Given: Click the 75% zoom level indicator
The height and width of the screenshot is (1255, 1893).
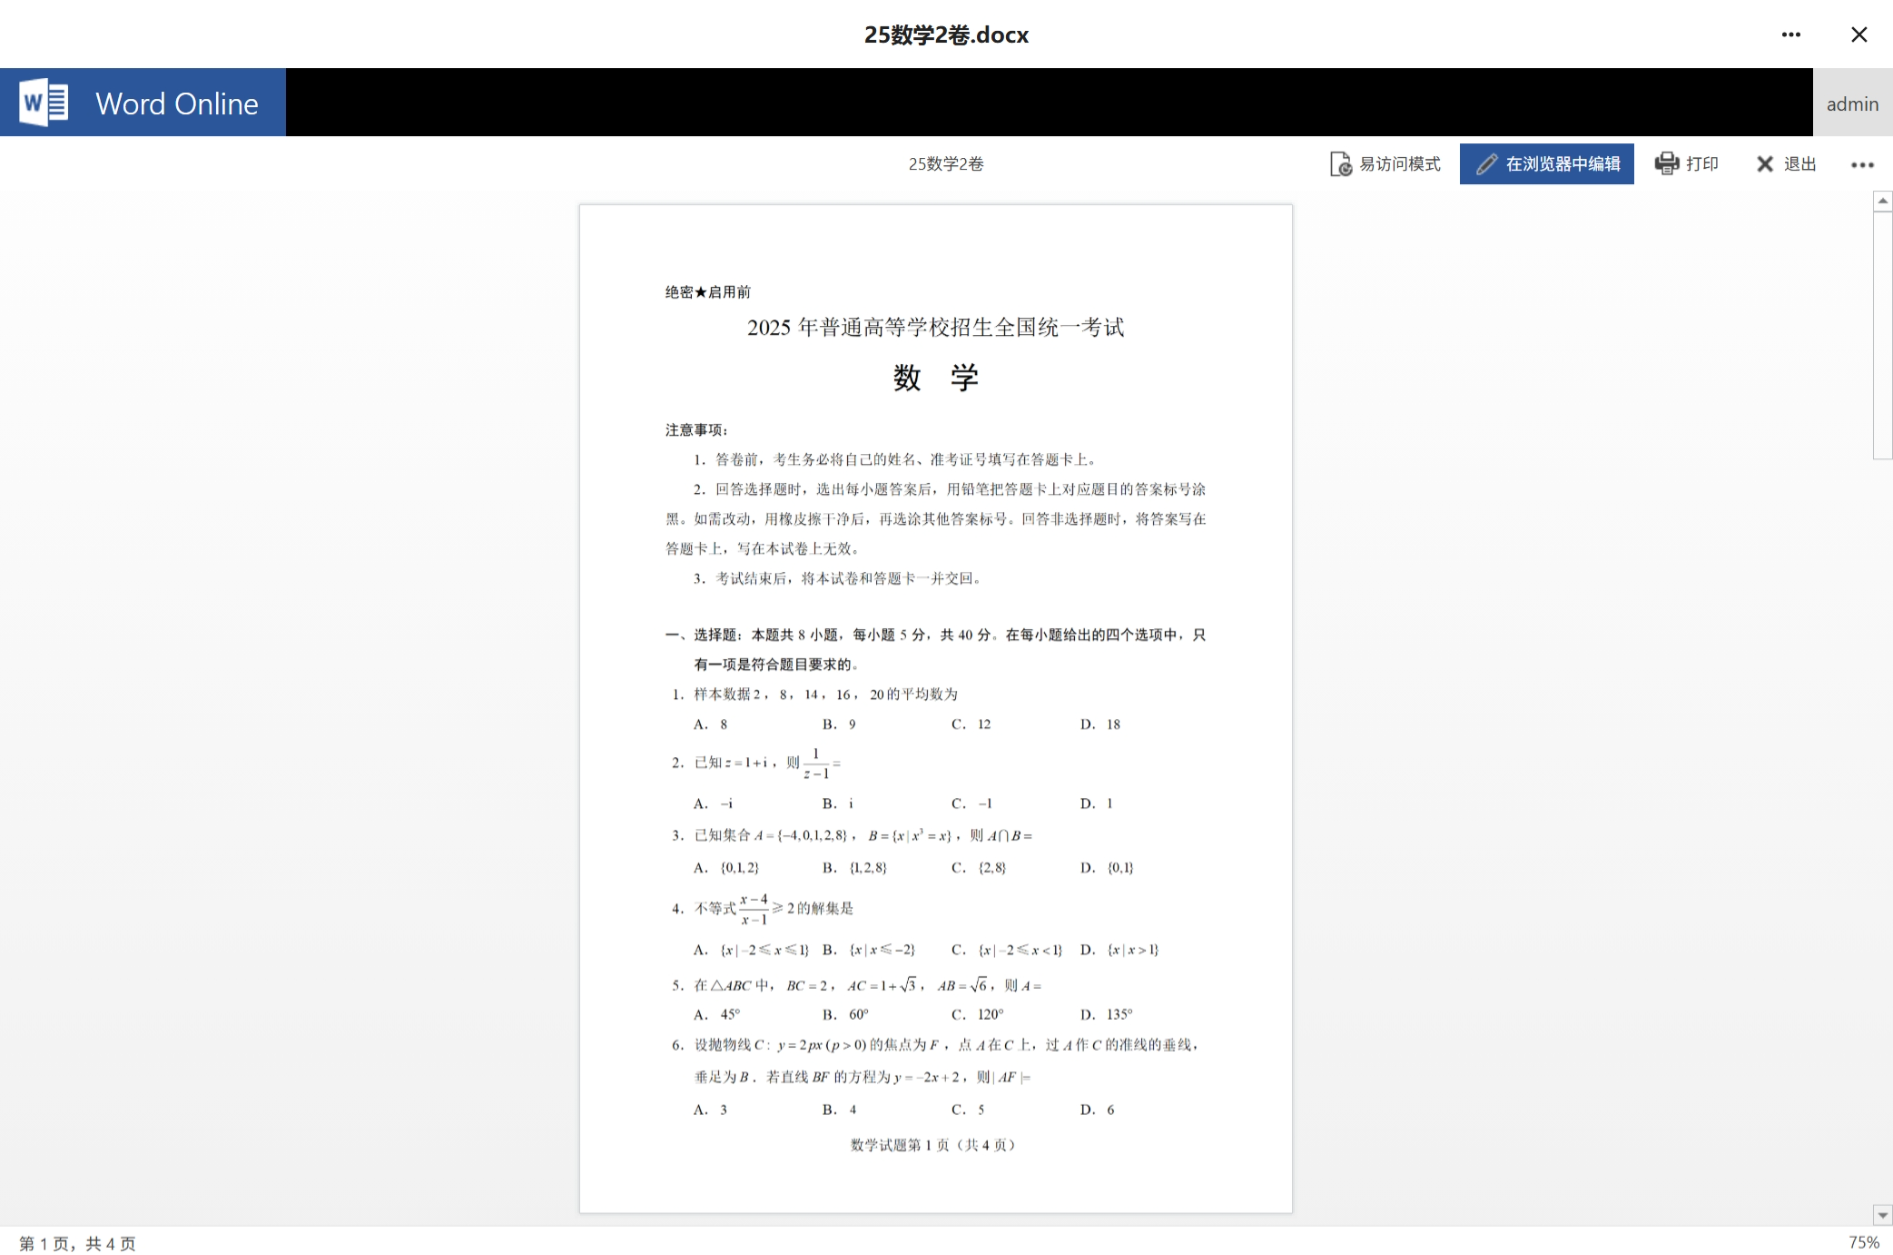Looking at the screenshot, I should coord(1863,1242).
